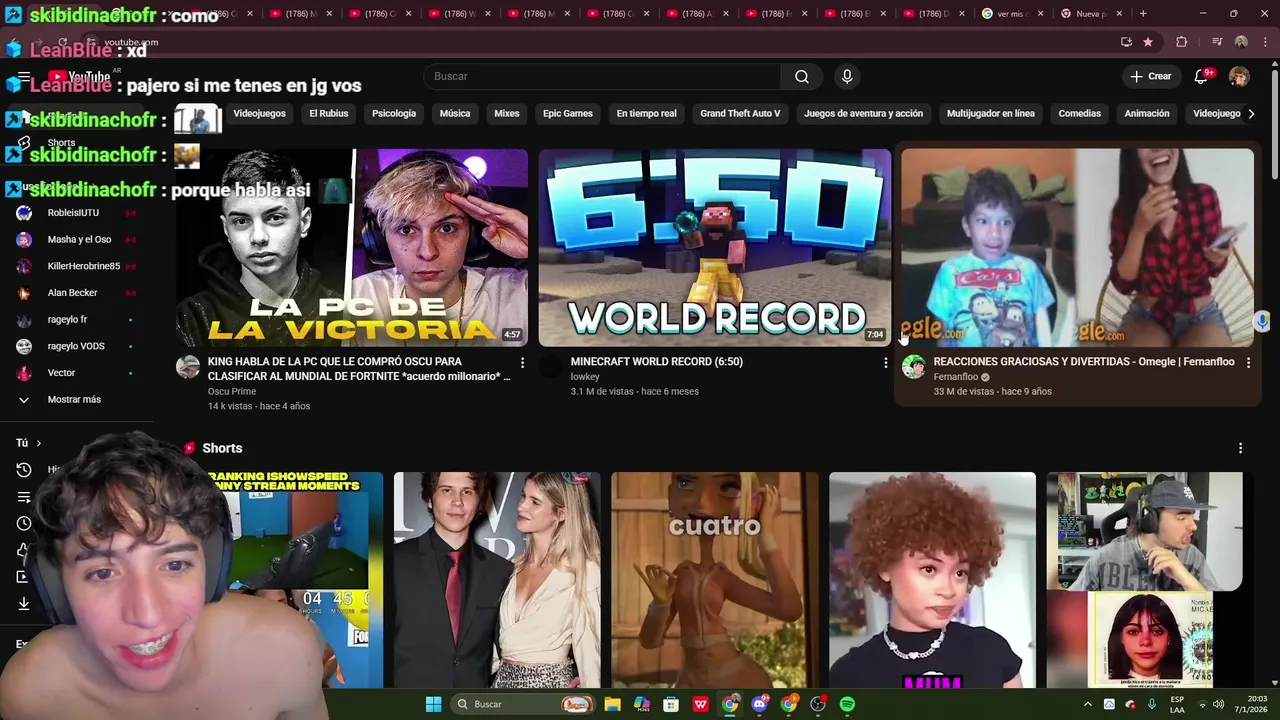Viewport: 1280px width, 720px height.
Task: Open WPS Office from taskbar
Action: coord(700,704)
